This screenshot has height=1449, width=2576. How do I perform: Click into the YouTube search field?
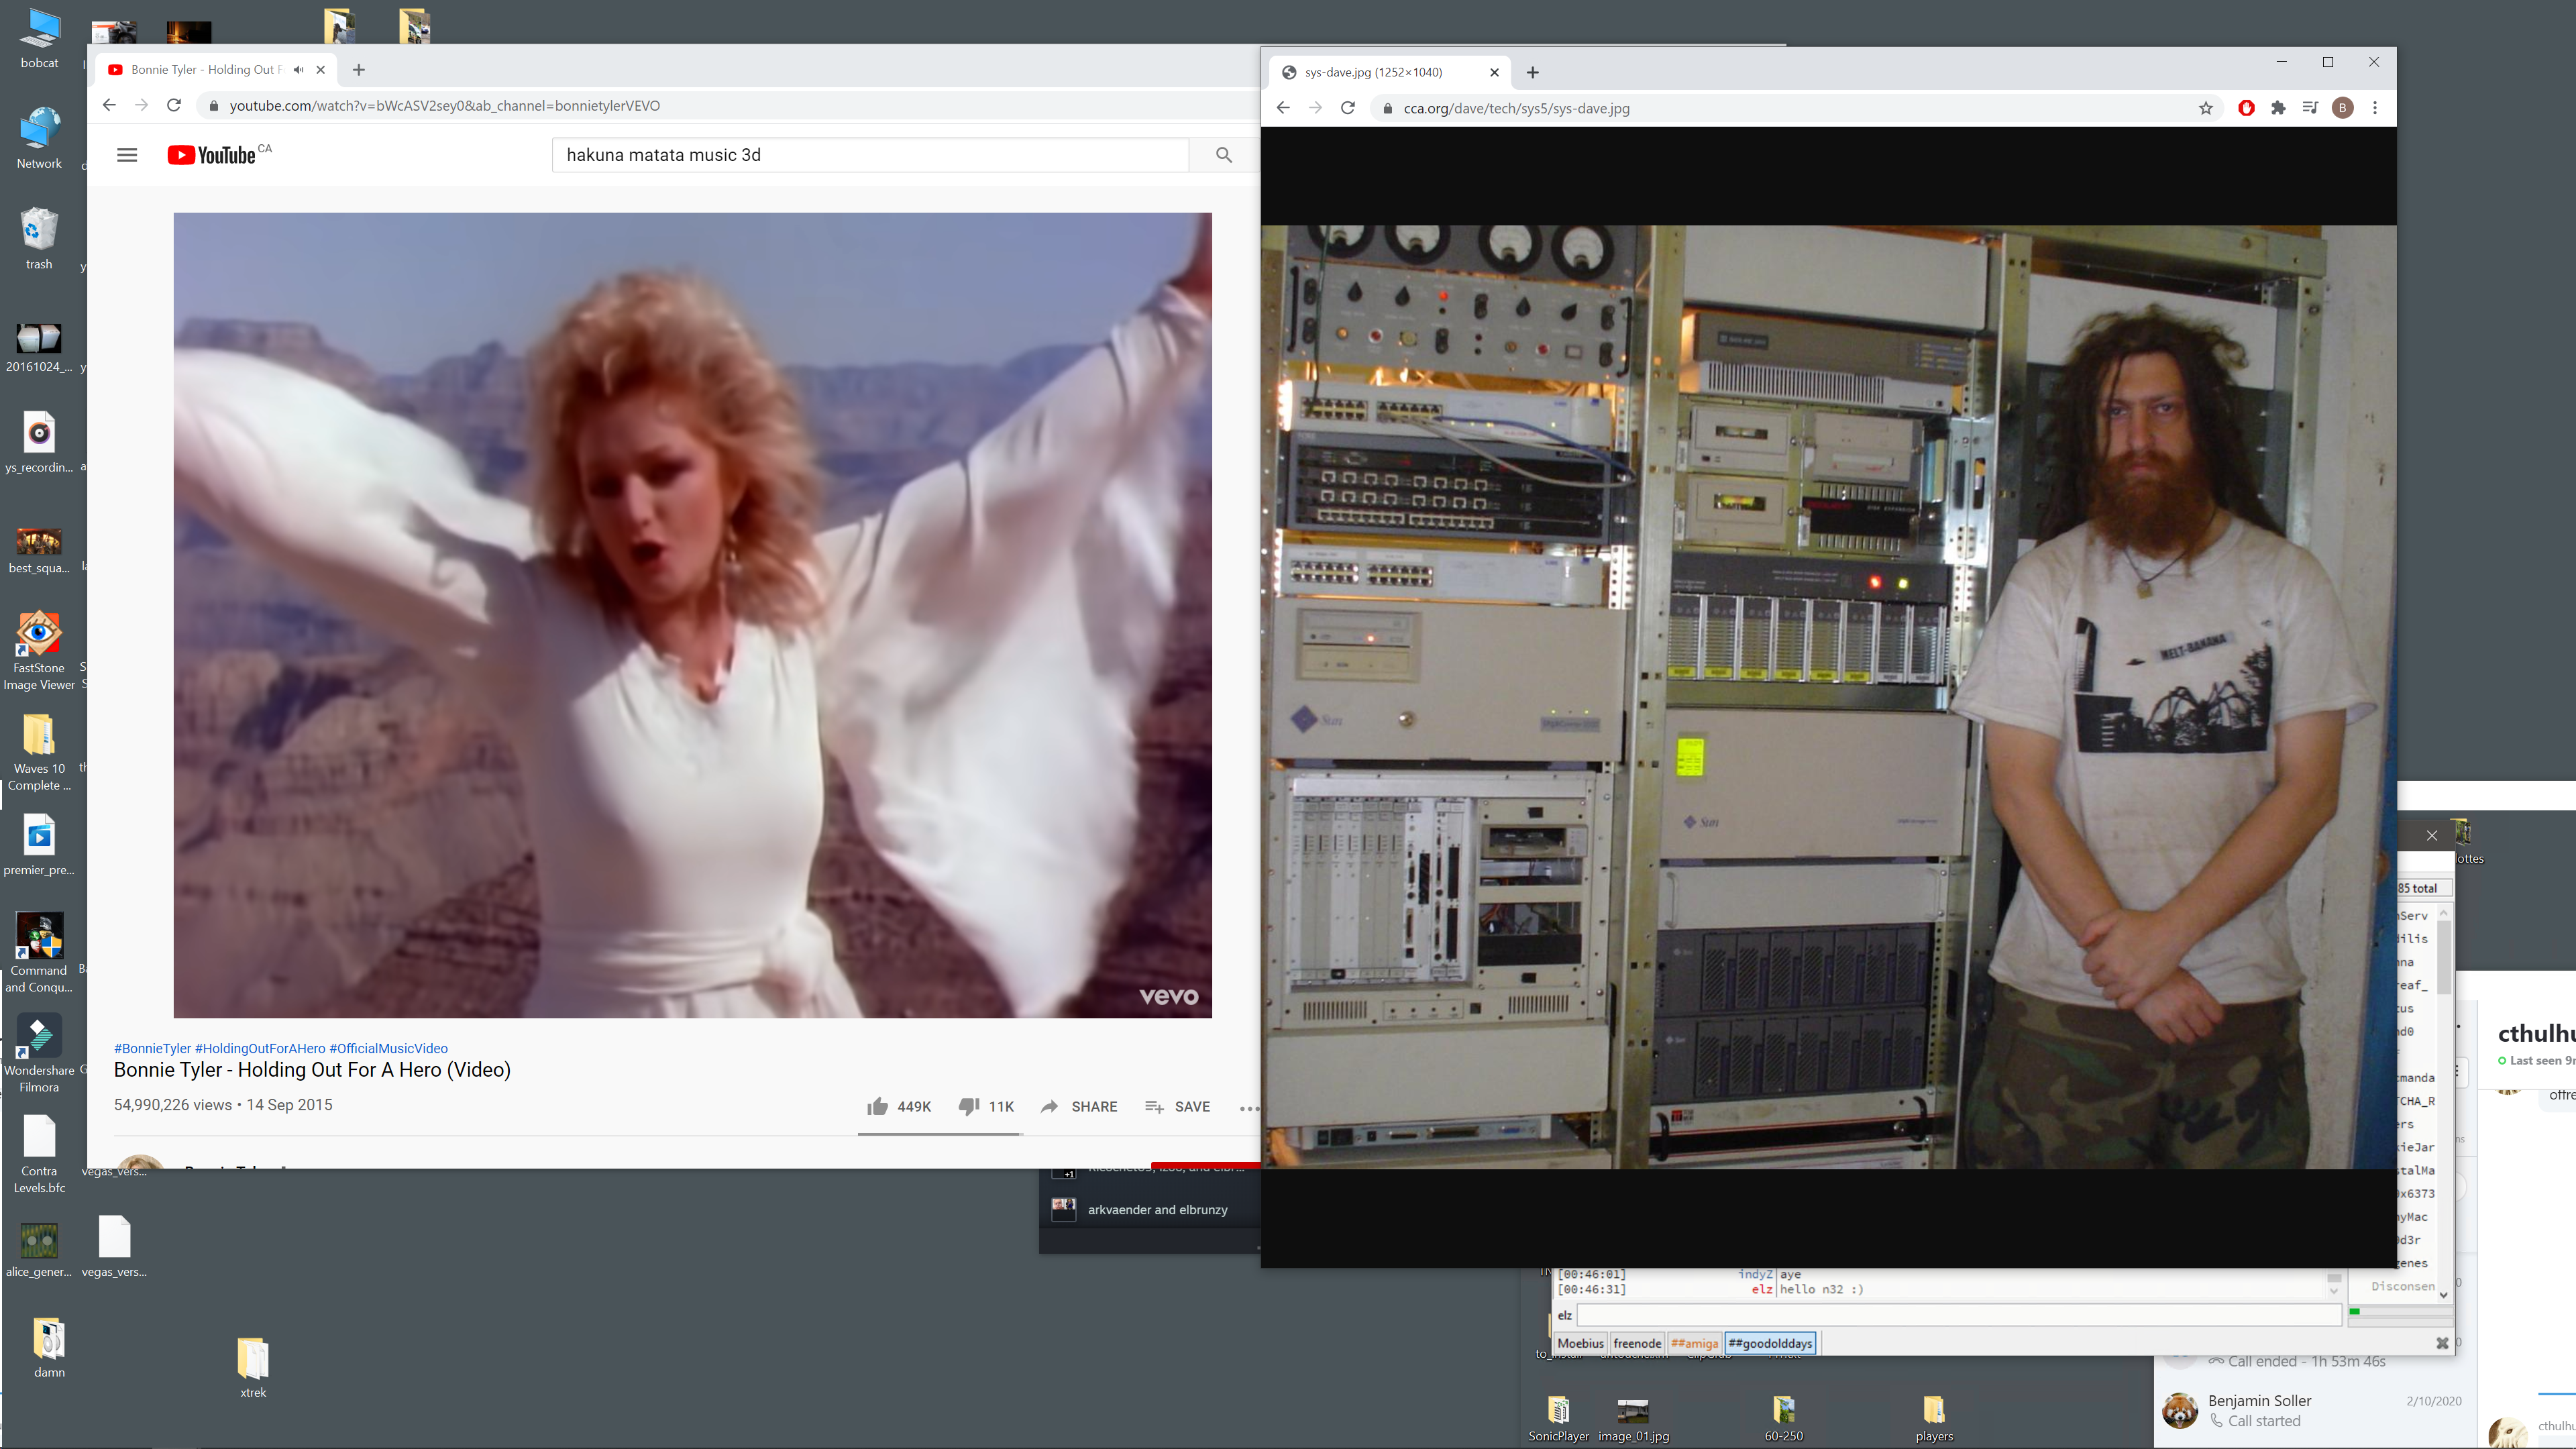click(x=870, y=155)
